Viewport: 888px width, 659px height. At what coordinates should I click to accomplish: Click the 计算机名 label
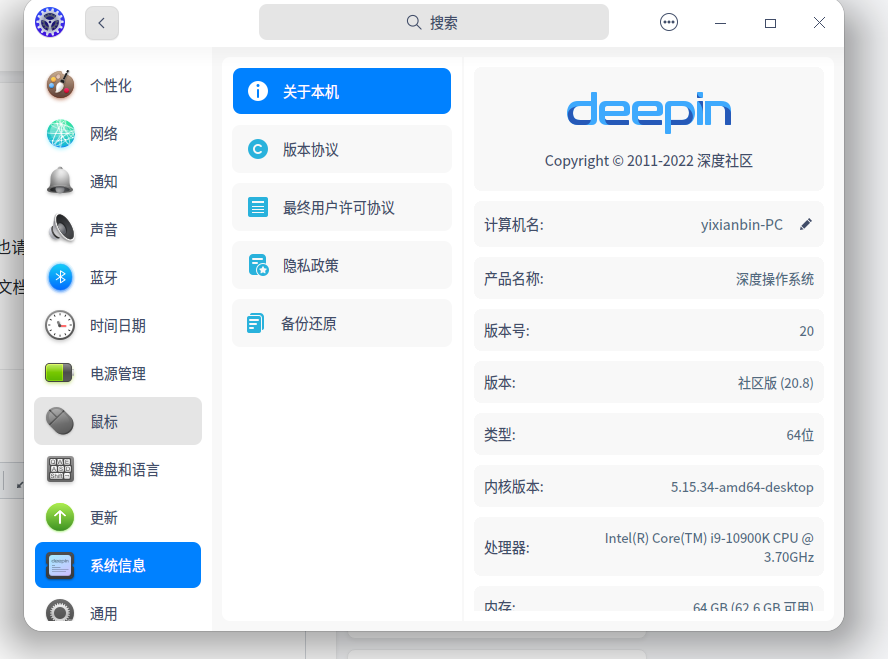pos(514,225)
